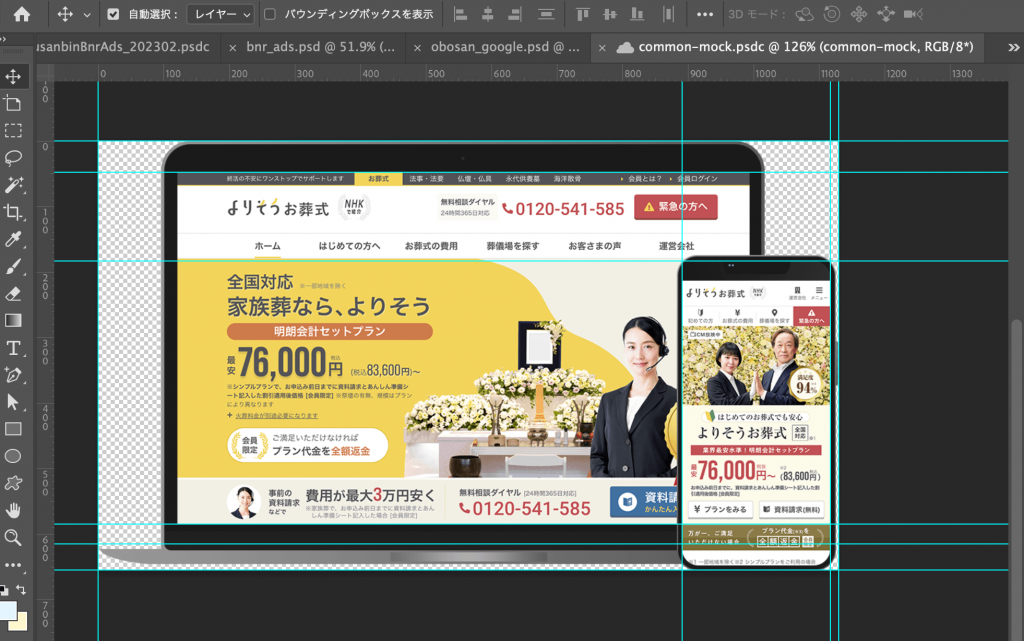Pick the Eyedropper tool
This screenshot has height=641, width=1024.
[13, 238]
